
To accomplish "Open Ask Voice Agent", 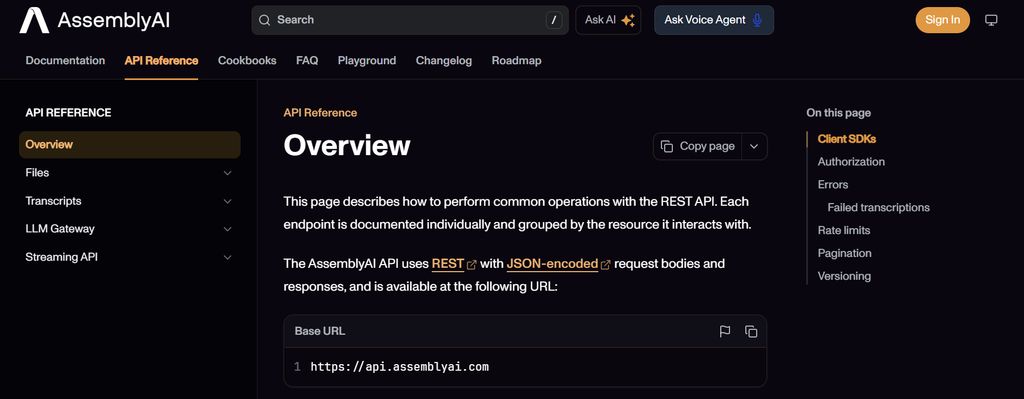I will coord(714,20).
